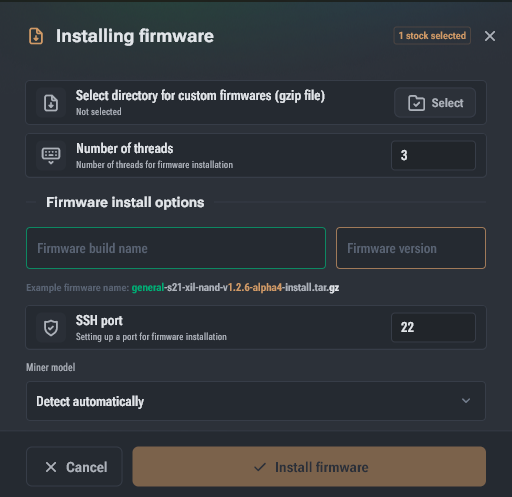Click the Select directory button
The height and width of the screenshot is (497, 512).
click(435, 103)
